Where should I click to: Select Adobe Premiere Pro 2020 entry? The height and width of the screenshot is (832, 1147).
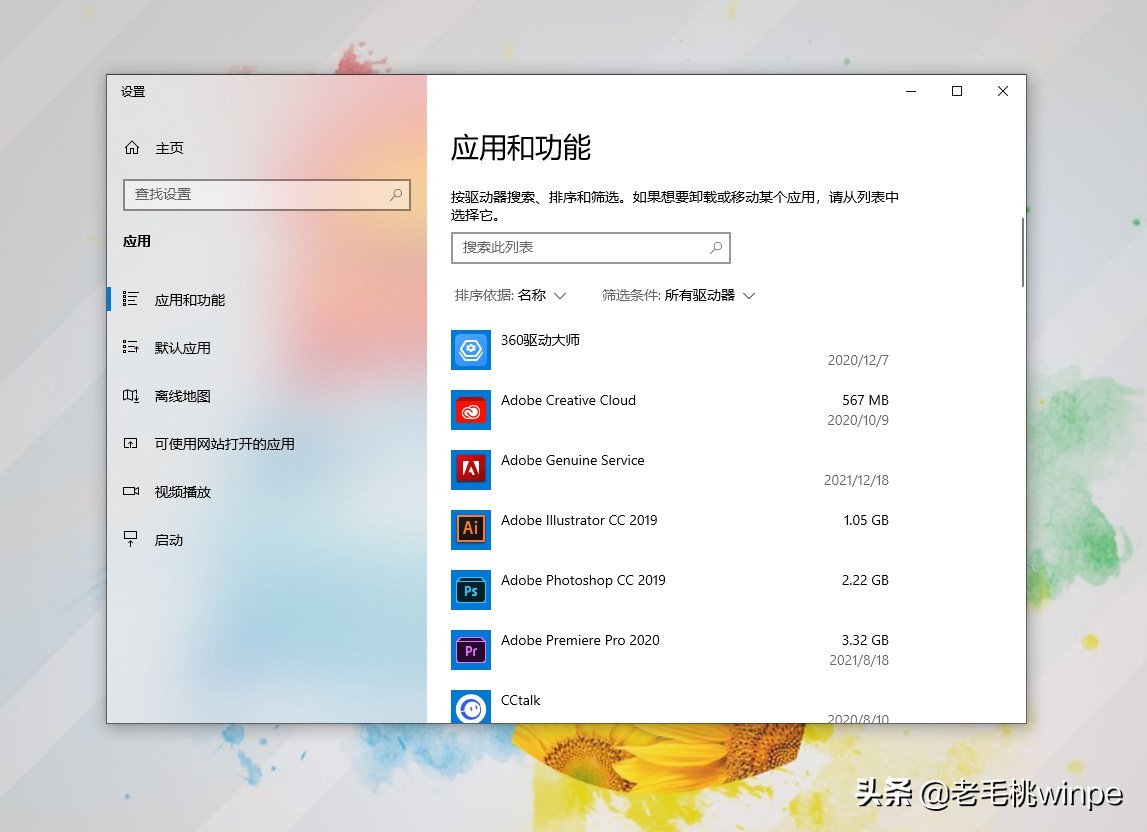(580, 640)
